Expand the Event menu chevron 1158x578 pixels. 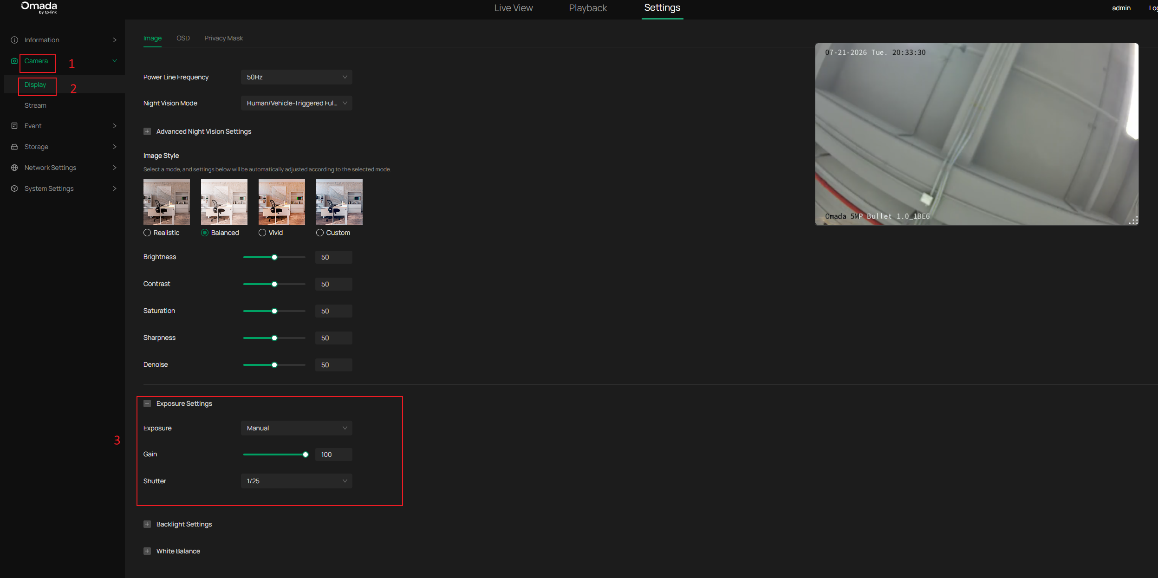click(x=114, y=126)
